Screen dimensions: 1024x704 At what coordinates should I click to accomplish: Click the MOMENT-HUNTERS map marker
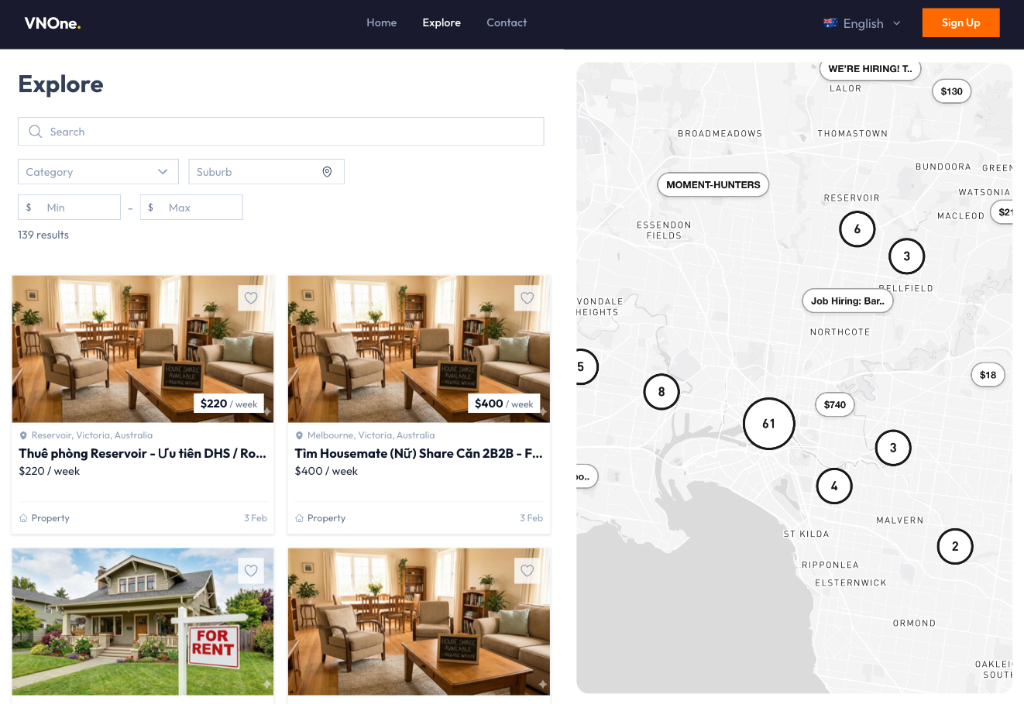(713, 185)
